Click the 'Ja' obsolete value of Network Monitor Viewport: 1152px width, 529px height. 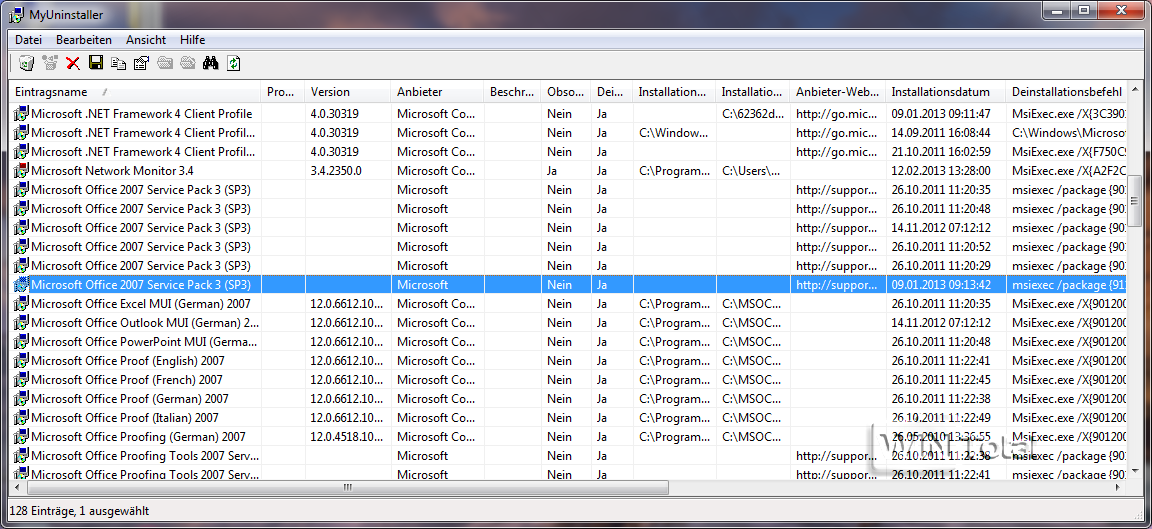tap(552, 170)
